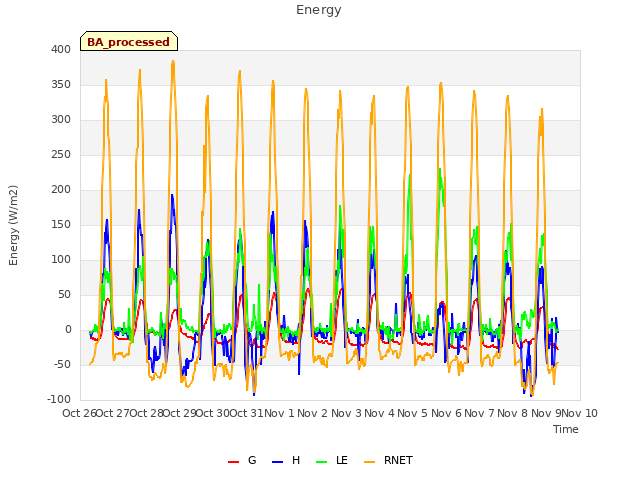Click the 250 y-axis tick label
640x480 pixels.
[x=61, y=155]
